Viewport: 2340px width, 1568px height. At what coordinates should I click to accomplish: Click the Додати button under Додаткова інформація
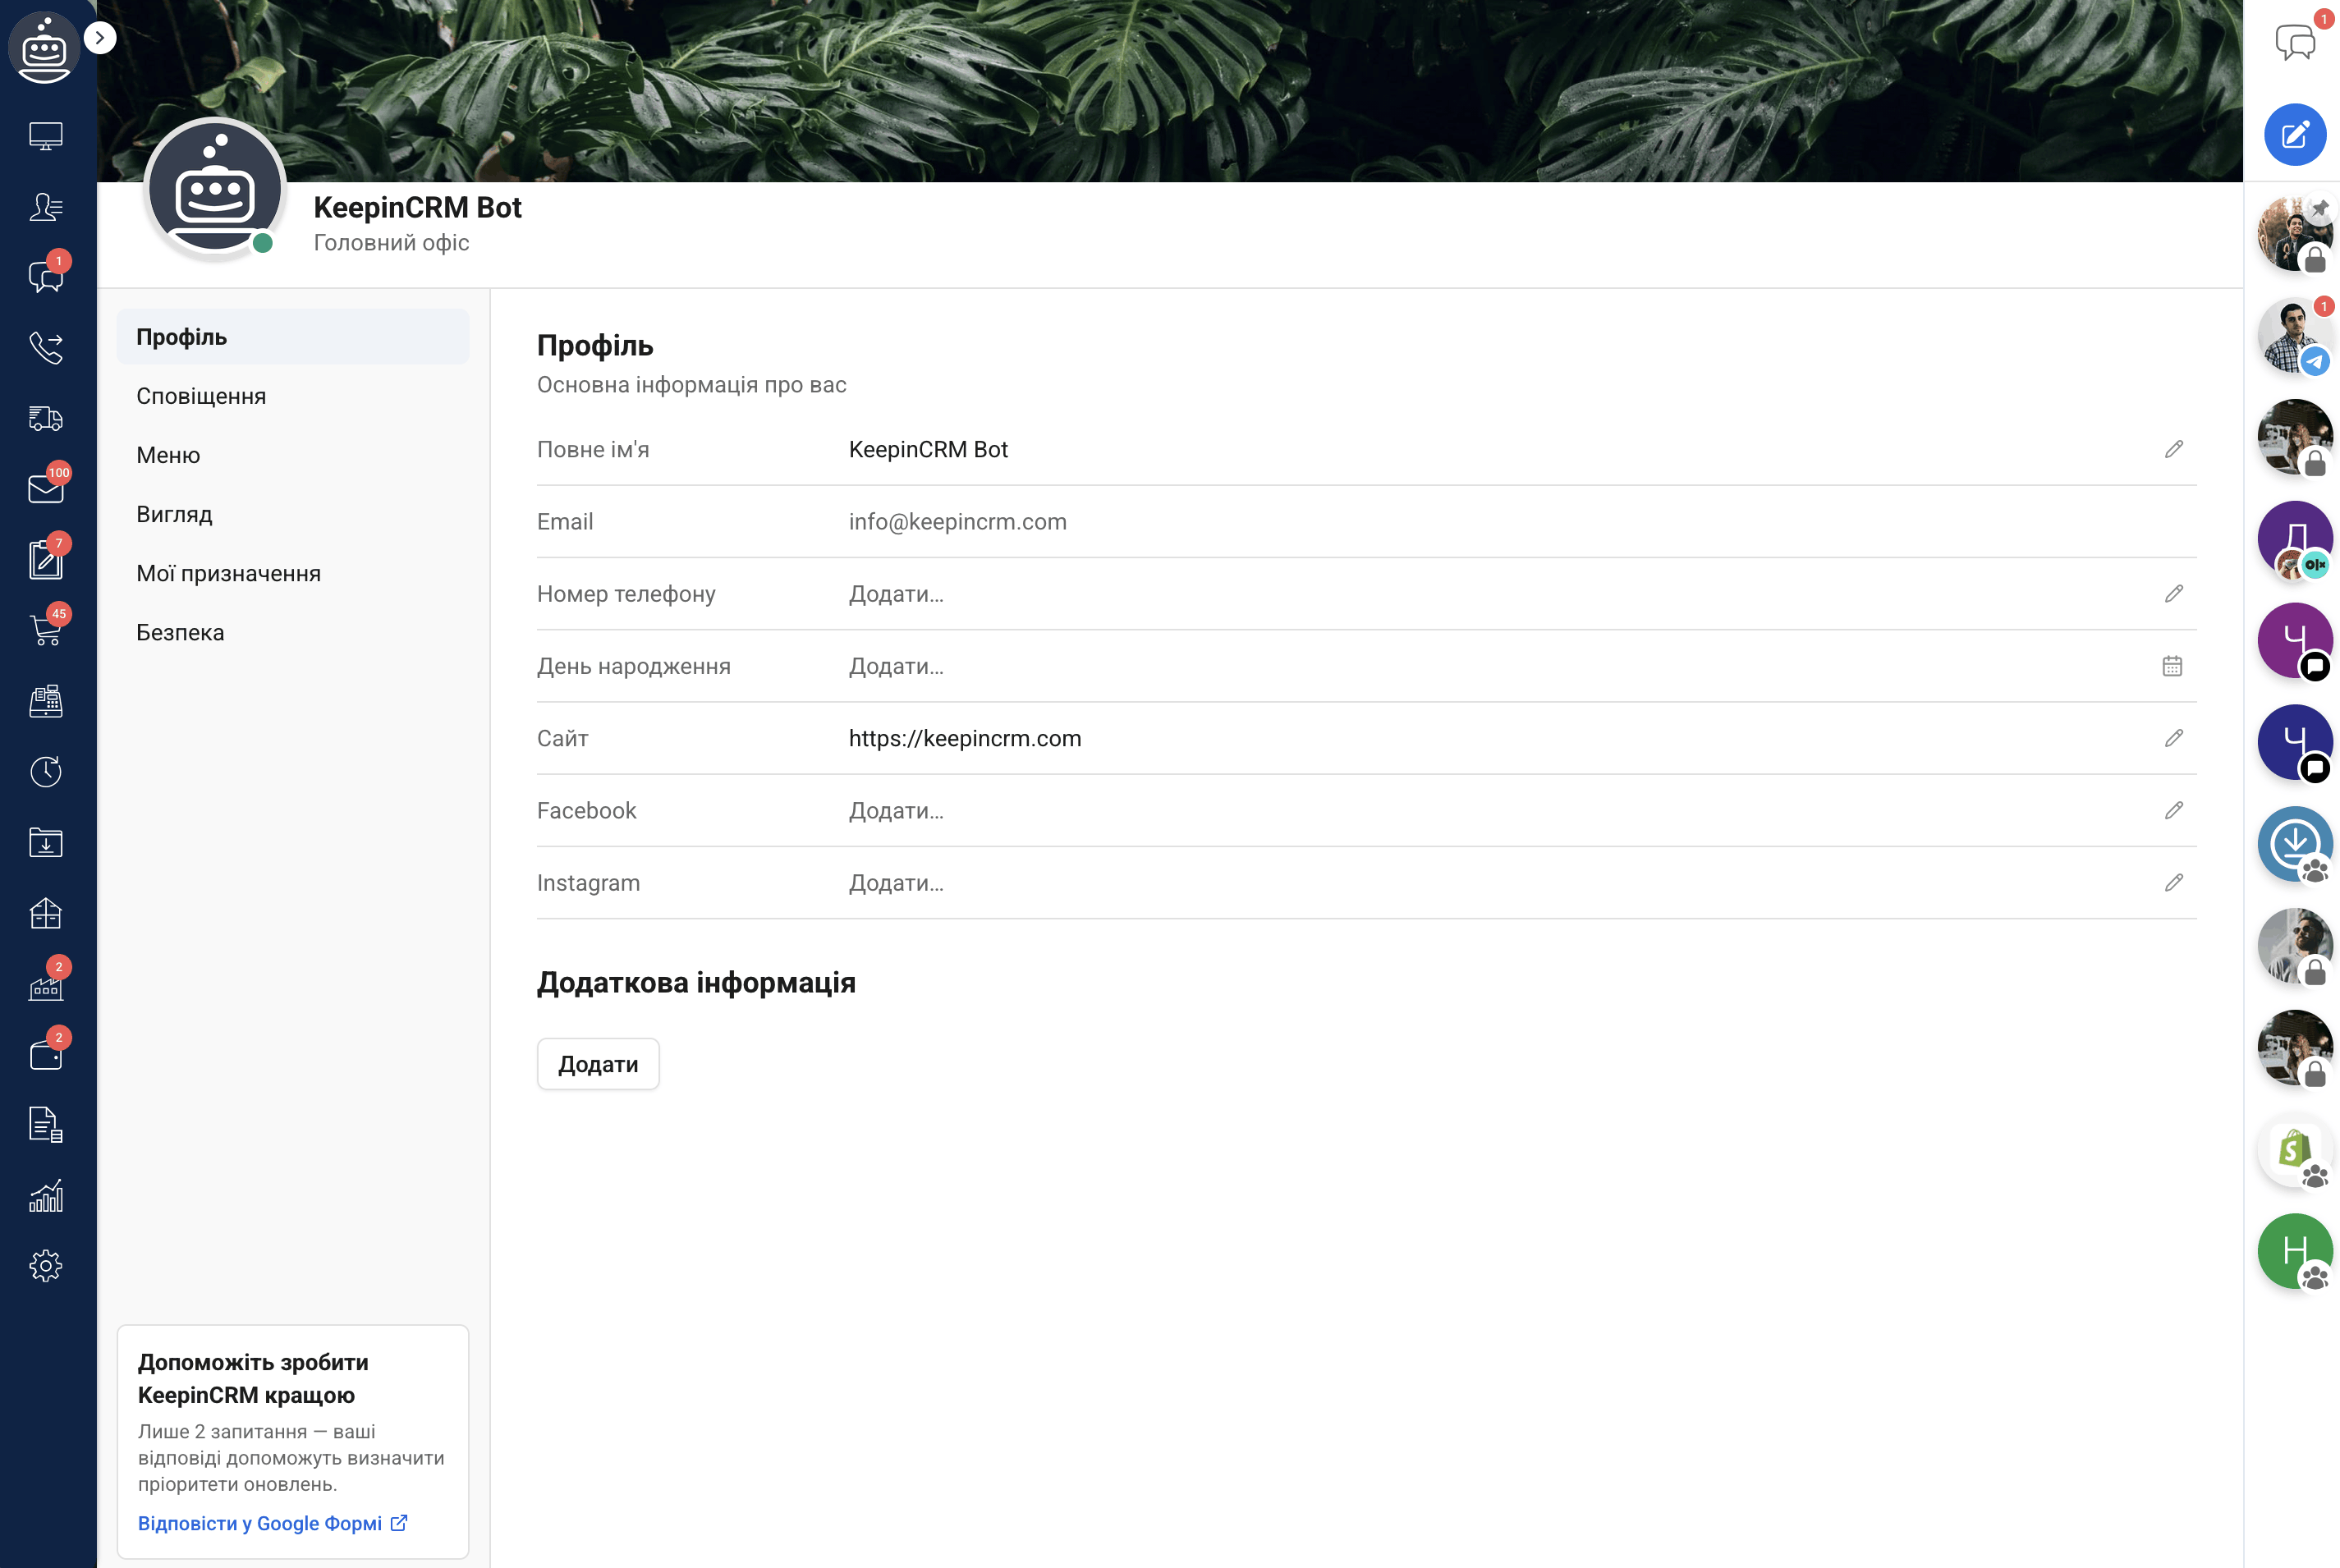pyautogui.click(x=598, y=1064)
